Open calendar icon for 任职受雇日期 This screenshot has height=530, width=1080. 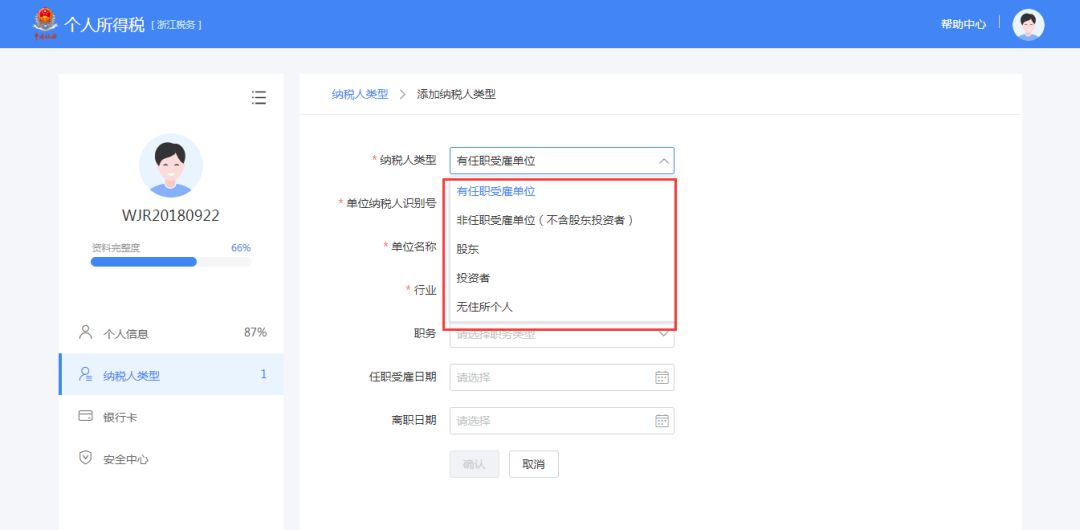(x=661, y=377)
